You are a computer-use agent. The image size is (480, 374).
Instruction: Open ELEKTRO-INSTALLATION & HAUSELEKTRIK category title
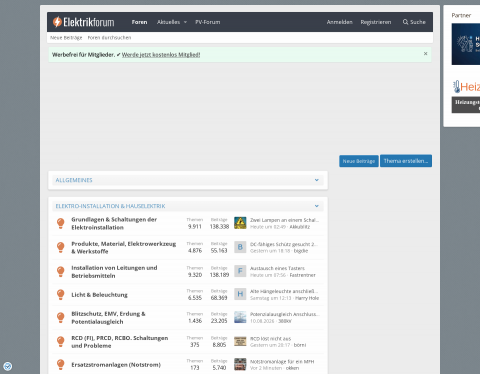click(x=110, y=206)
